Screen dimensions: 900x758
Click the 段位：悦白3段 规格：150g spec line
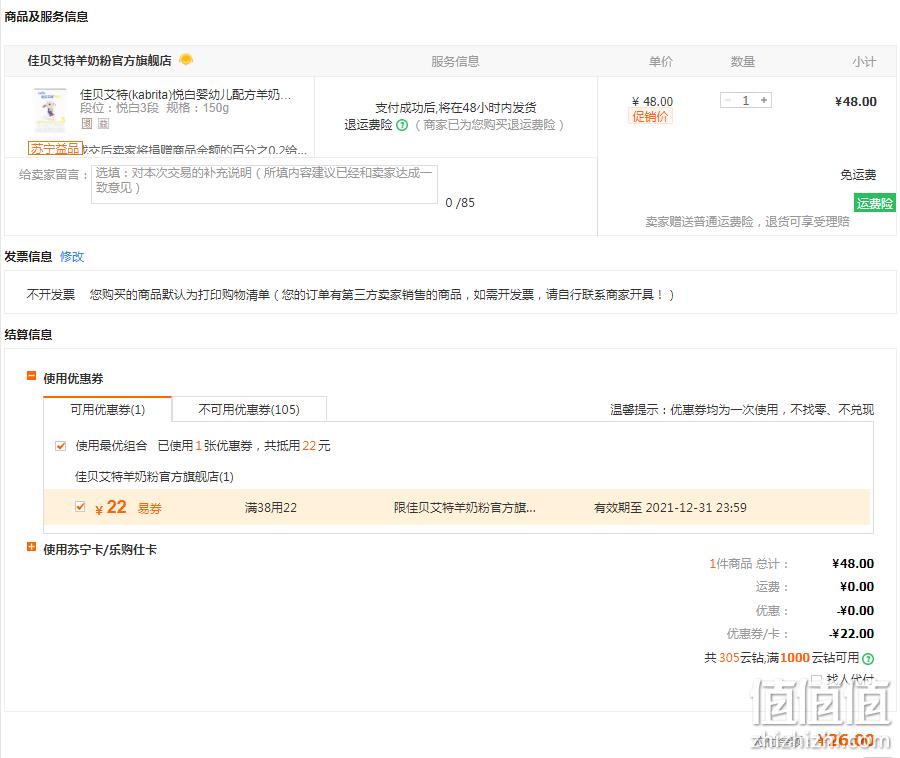[x=154, y=108]
